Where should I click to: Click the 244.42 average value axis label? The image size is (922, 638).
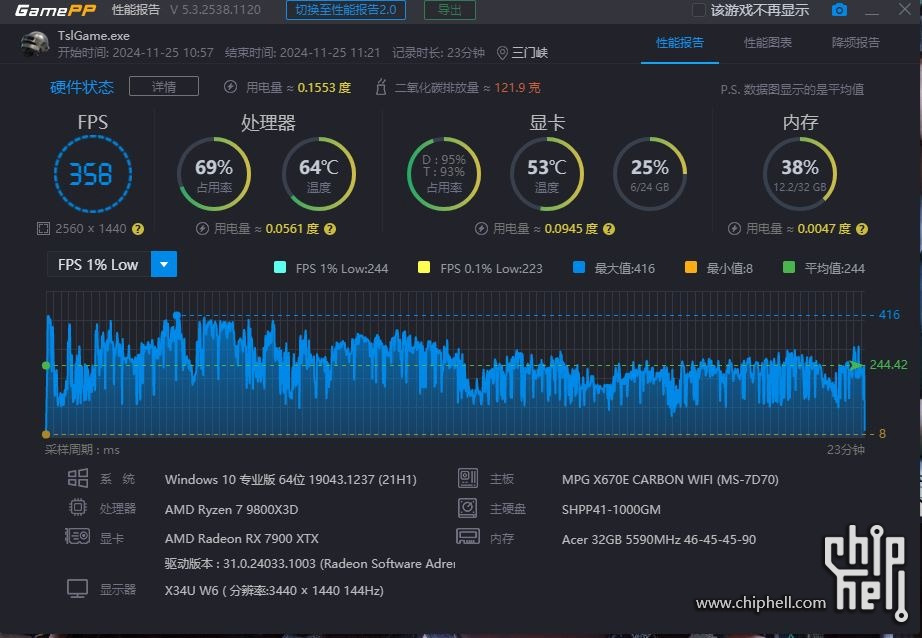click(x=888, y=365)
